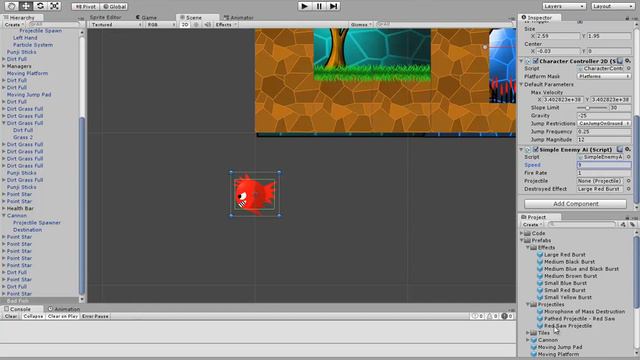Click Clear in the Console

coord(11,316)
